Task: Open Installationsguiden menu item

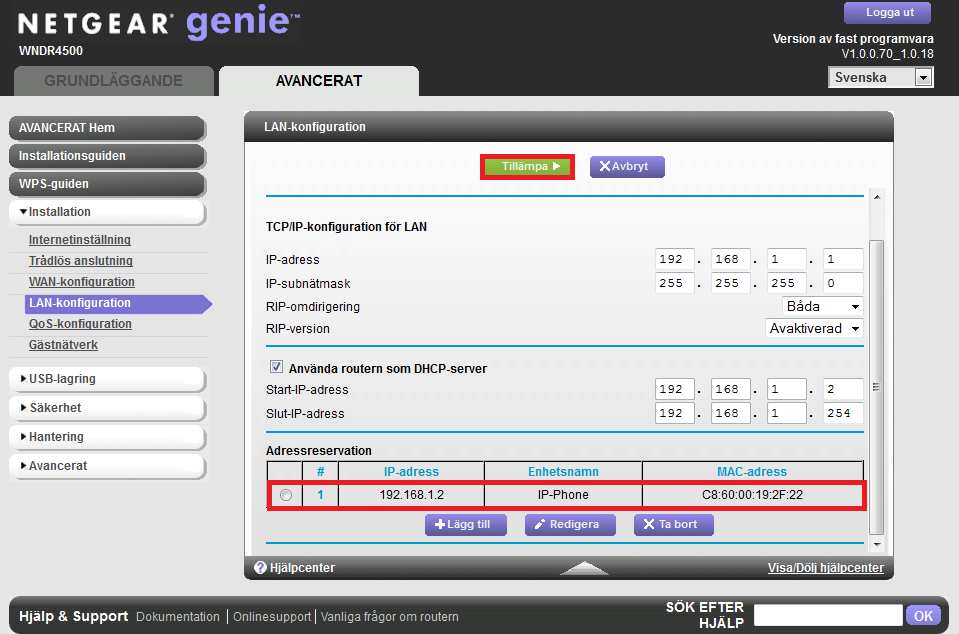Action: [107, 157]
